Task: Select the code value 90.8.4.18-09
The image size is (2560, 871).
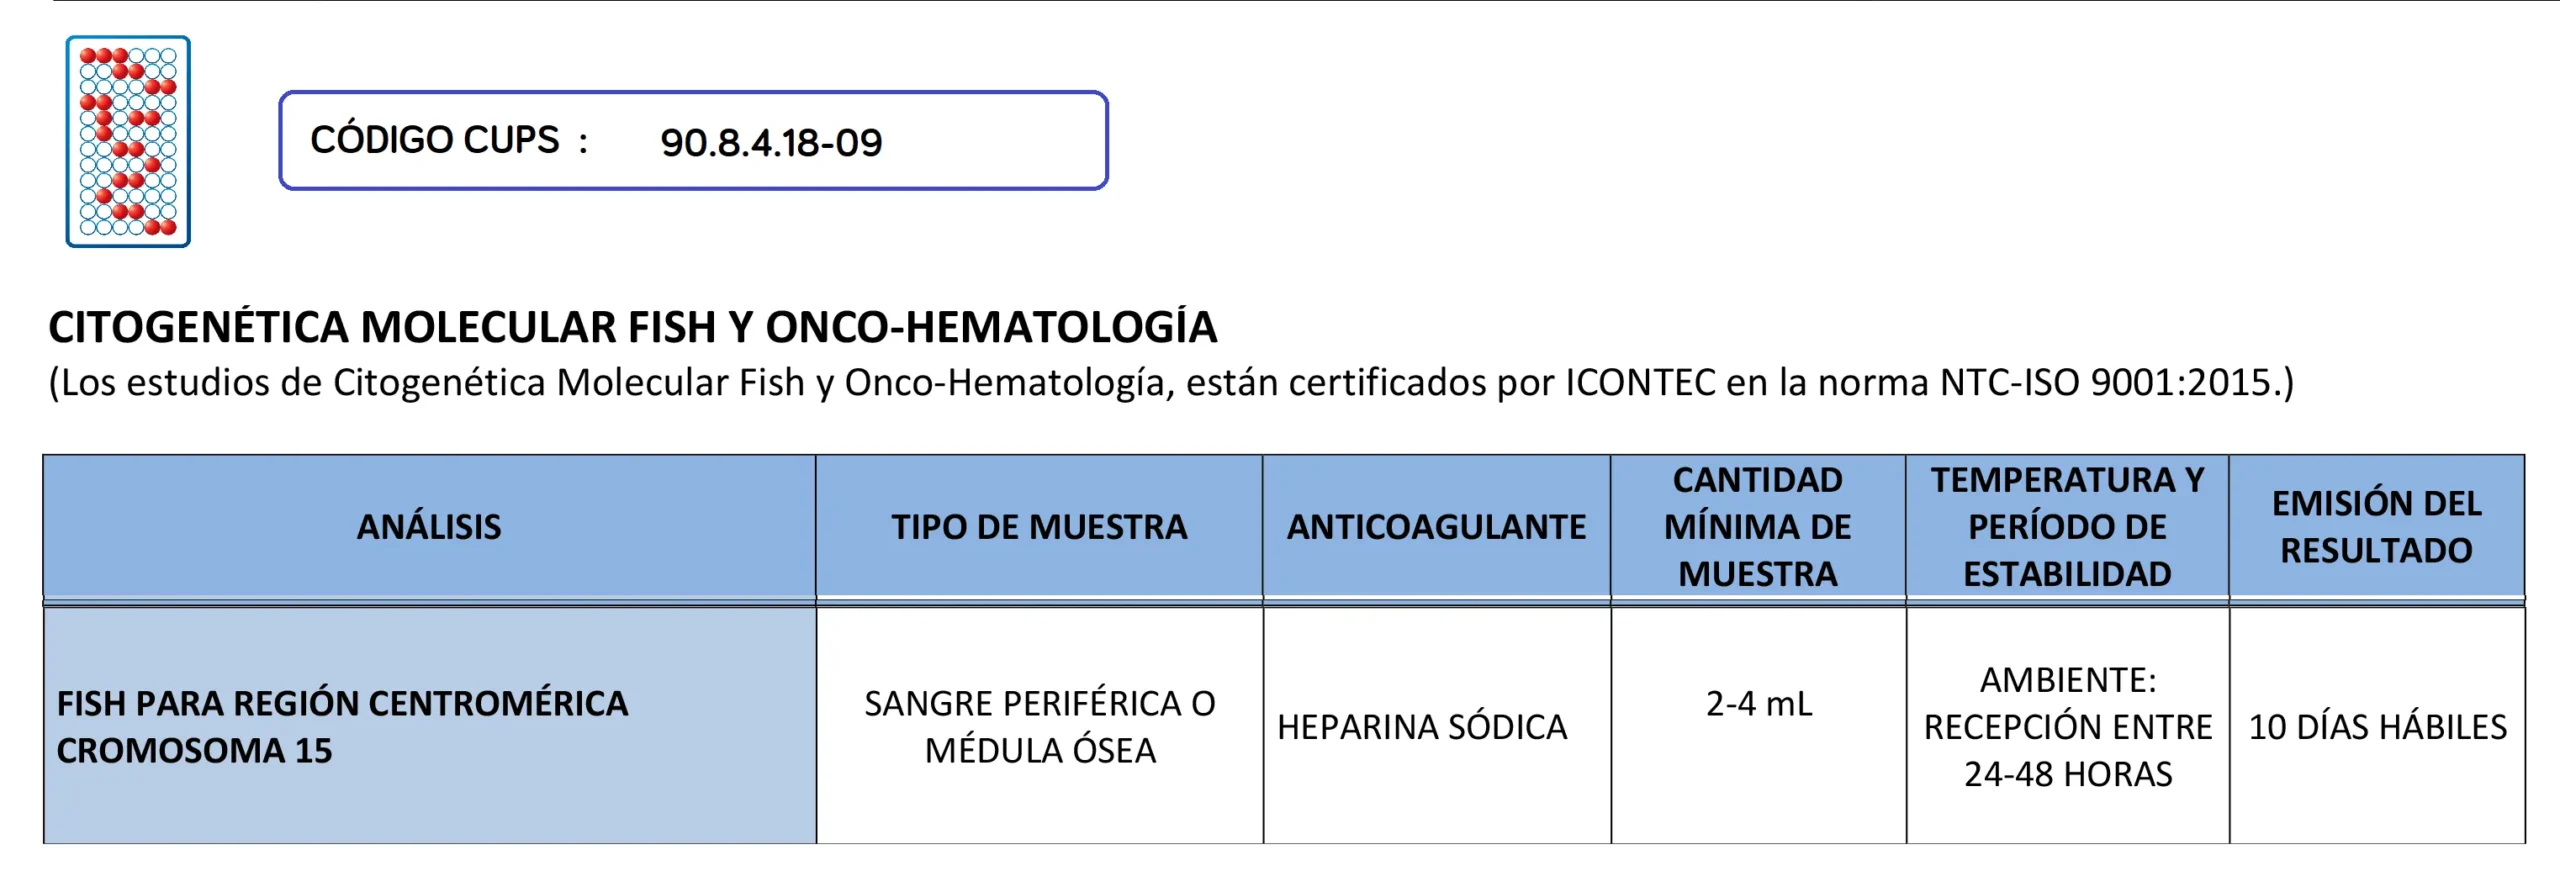Action: 771,143
